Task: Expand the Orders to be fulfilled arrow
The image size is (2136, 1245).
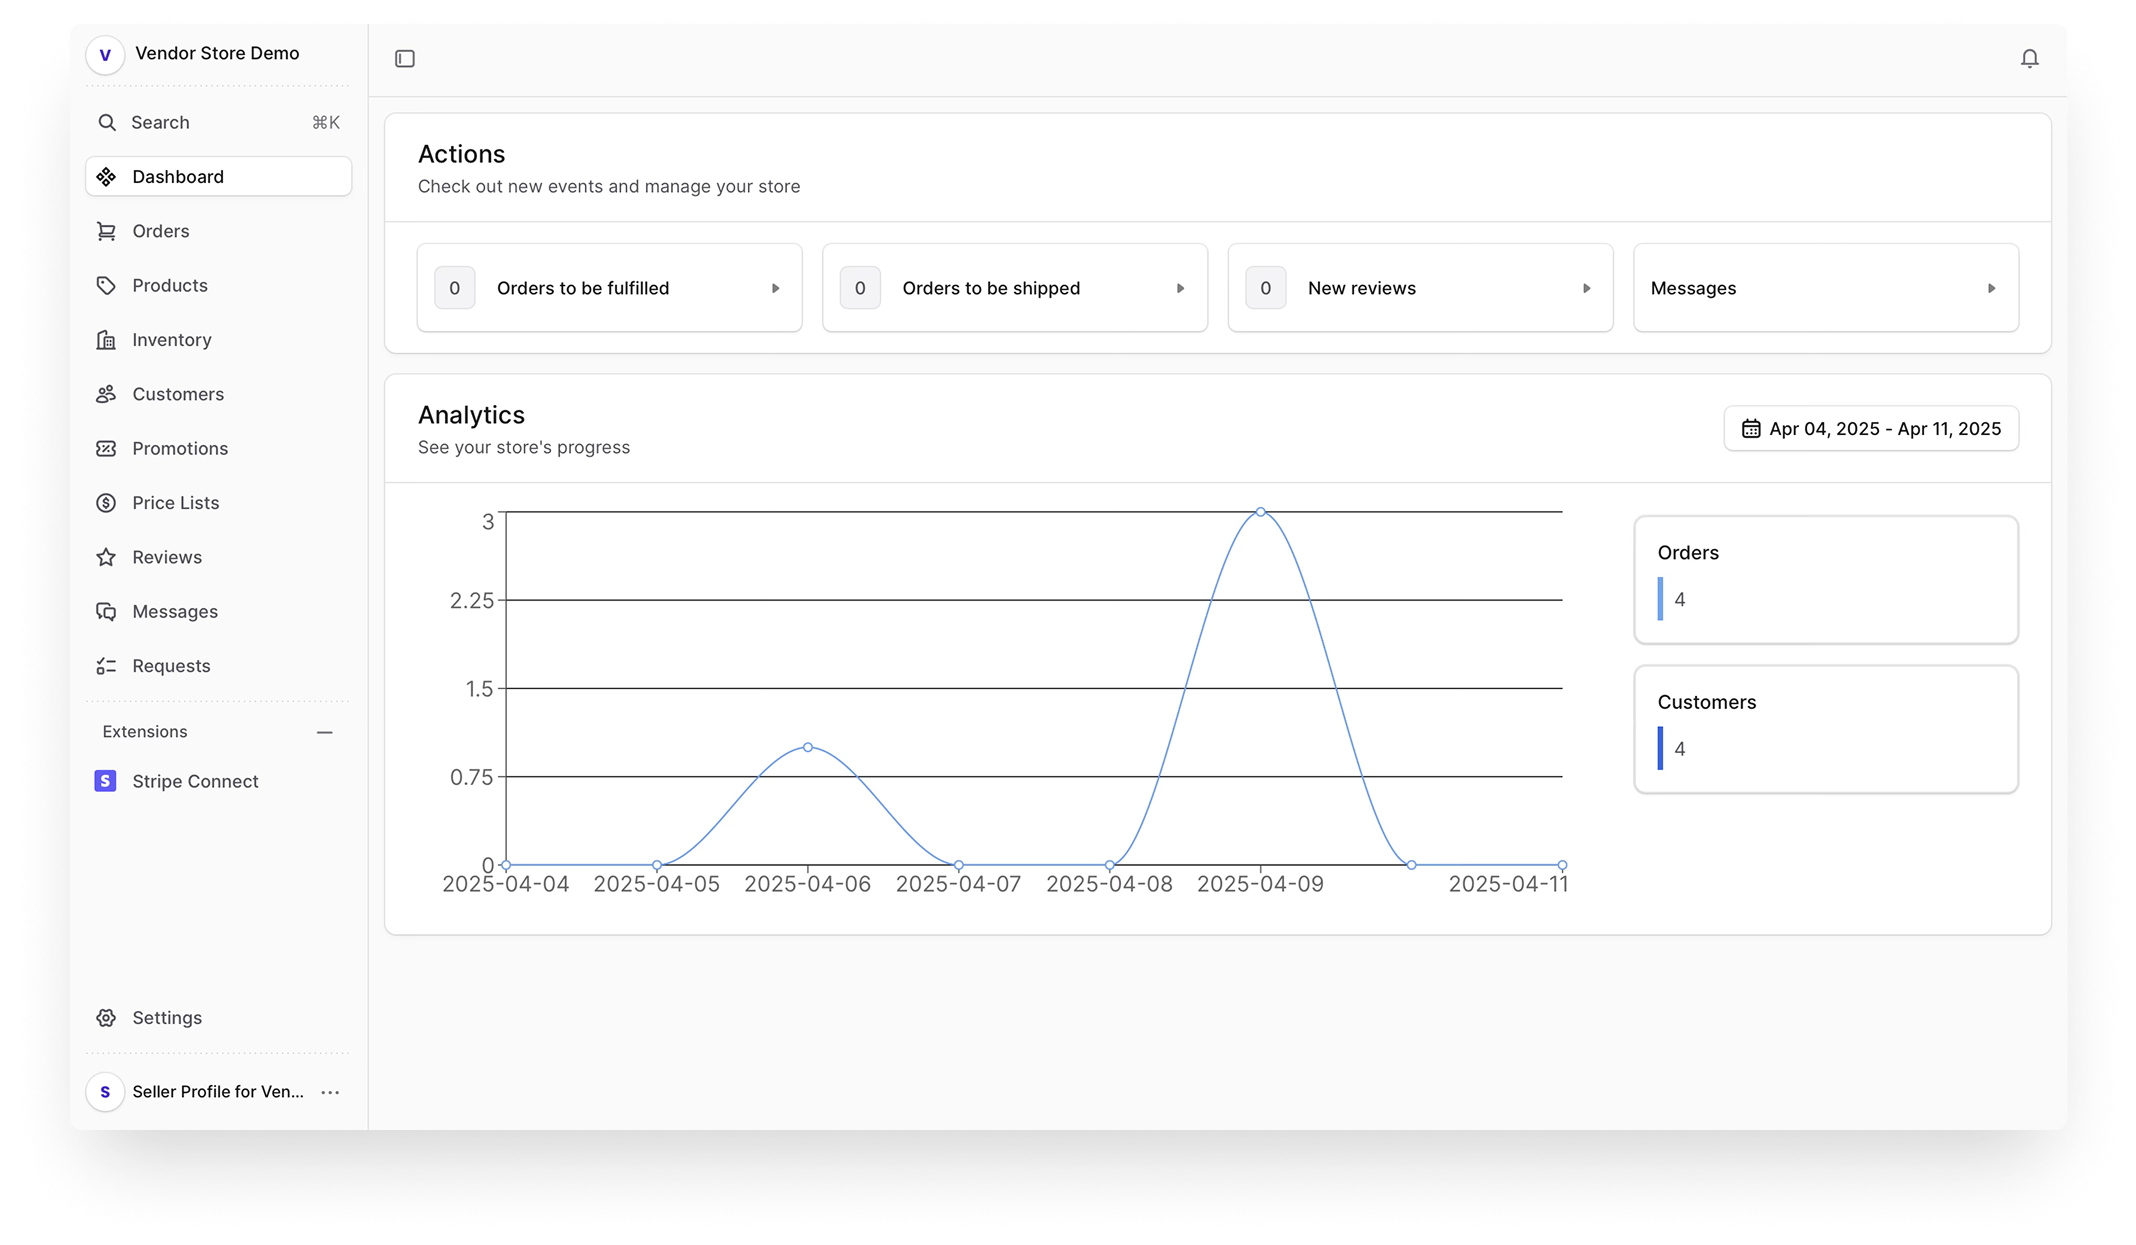Action: [x=775, y=288]
